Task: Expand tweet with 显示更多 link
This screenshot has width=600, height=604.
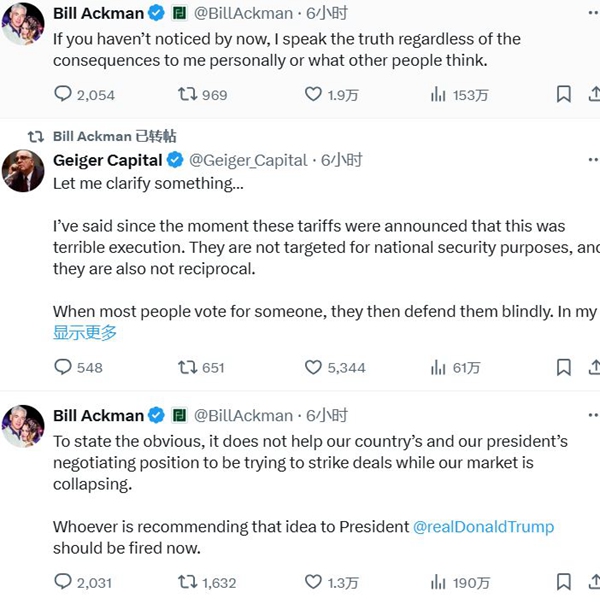Action: [x=85, y=333]
